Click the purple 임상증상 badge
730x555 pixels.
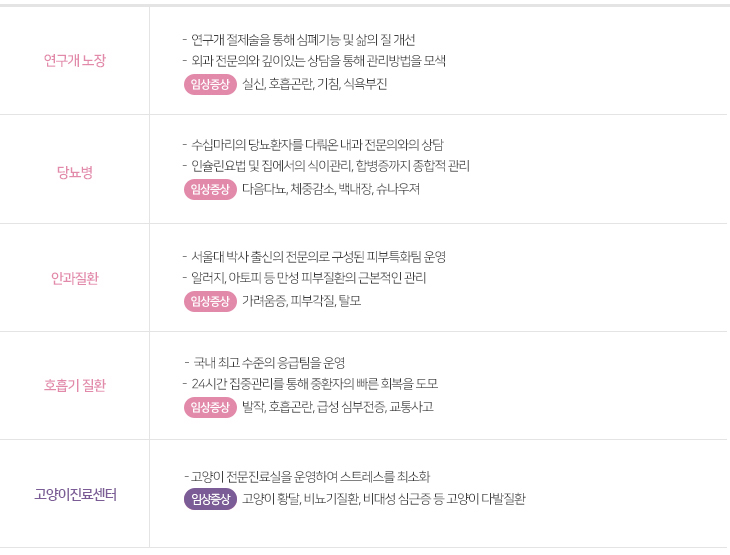(x=210, y=500)
